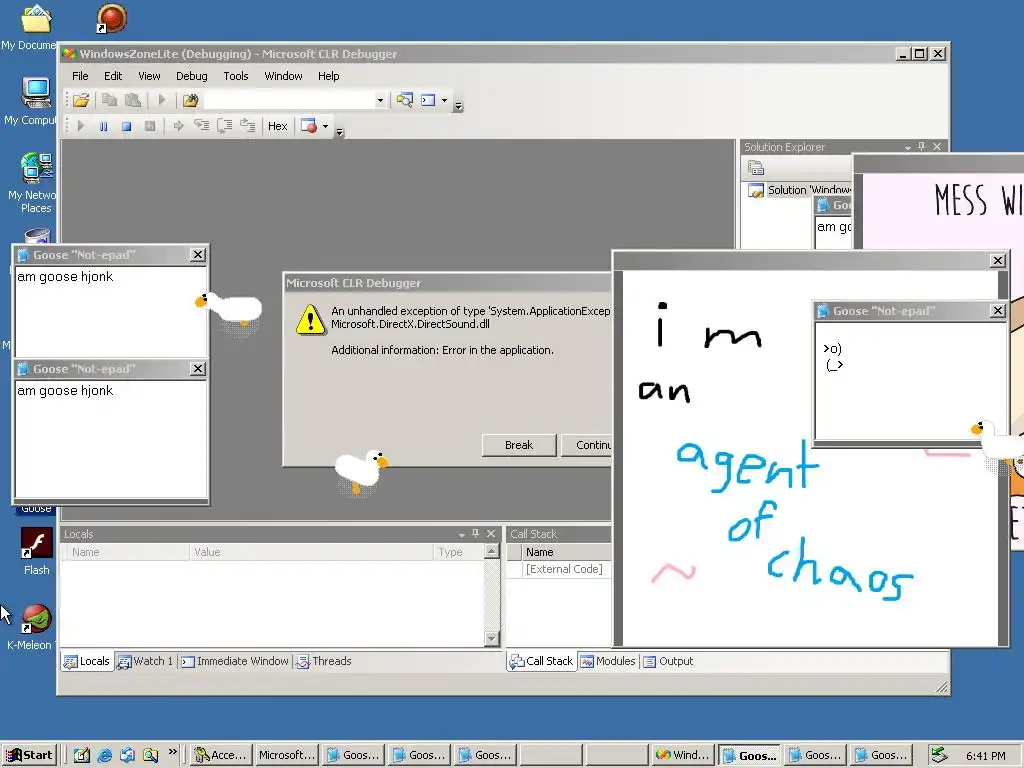
Task: Select the Solution 'Window...' node in Solution Explorer
Action: point(799,190)
